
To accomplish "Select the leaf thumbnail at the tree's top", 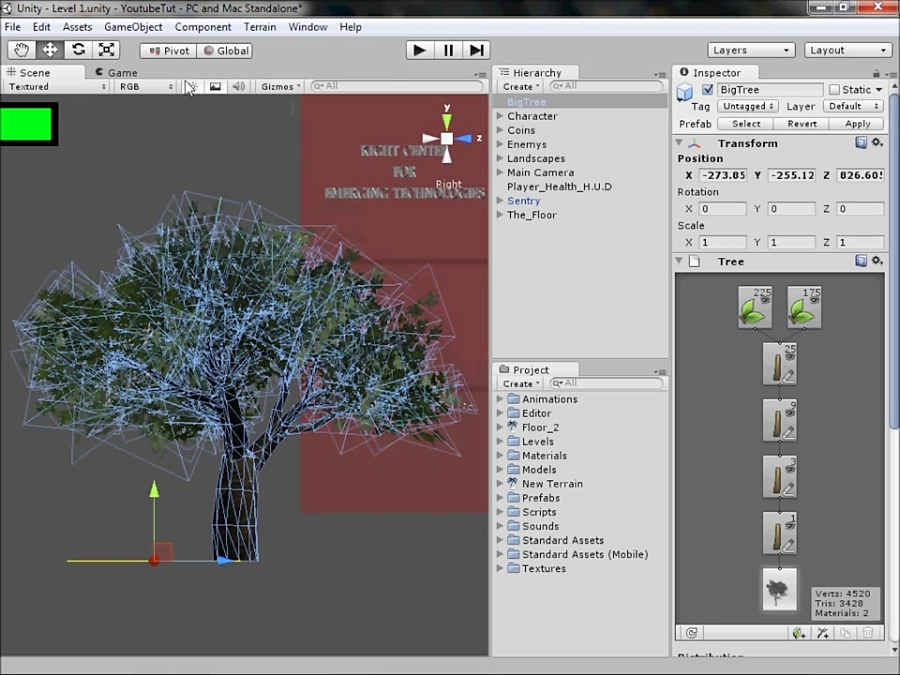I will pyautogui.click(x=754, y=306).
